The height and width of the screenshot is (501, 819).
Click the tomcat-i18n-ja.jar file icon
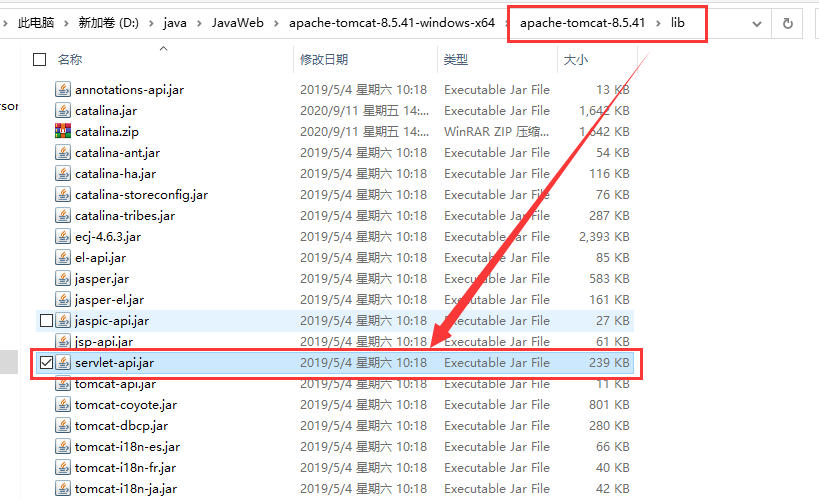click(x=63, y=488)
